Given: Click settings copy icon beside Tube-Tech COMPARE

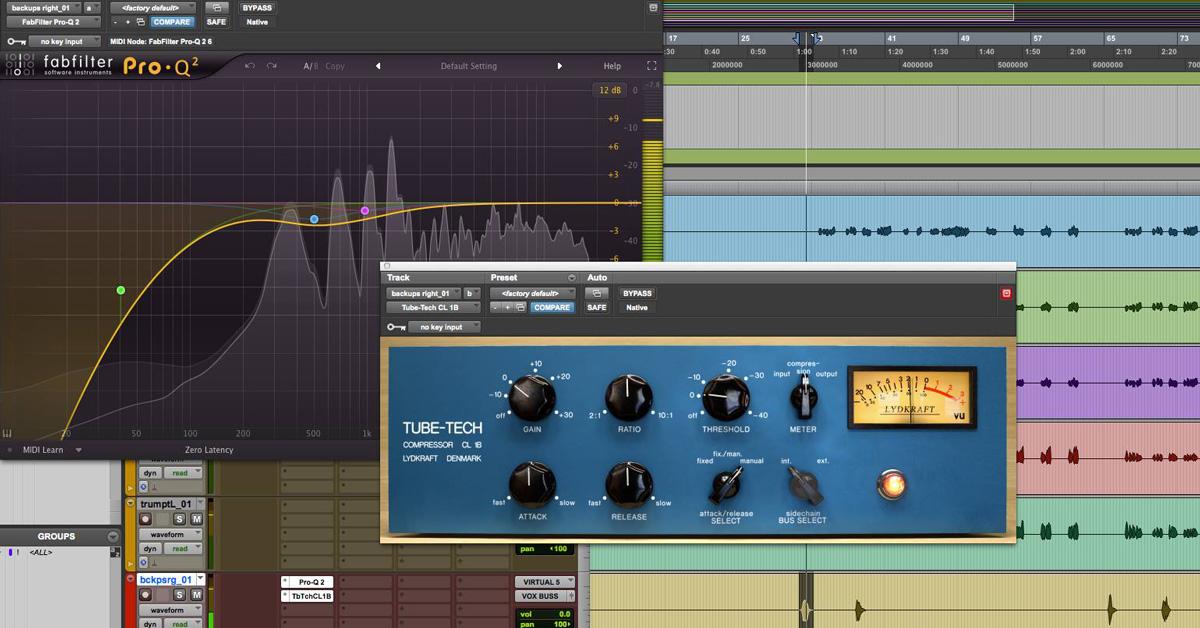Looking at the screenshot, I should pyautogui.click(x=521, y=308).
